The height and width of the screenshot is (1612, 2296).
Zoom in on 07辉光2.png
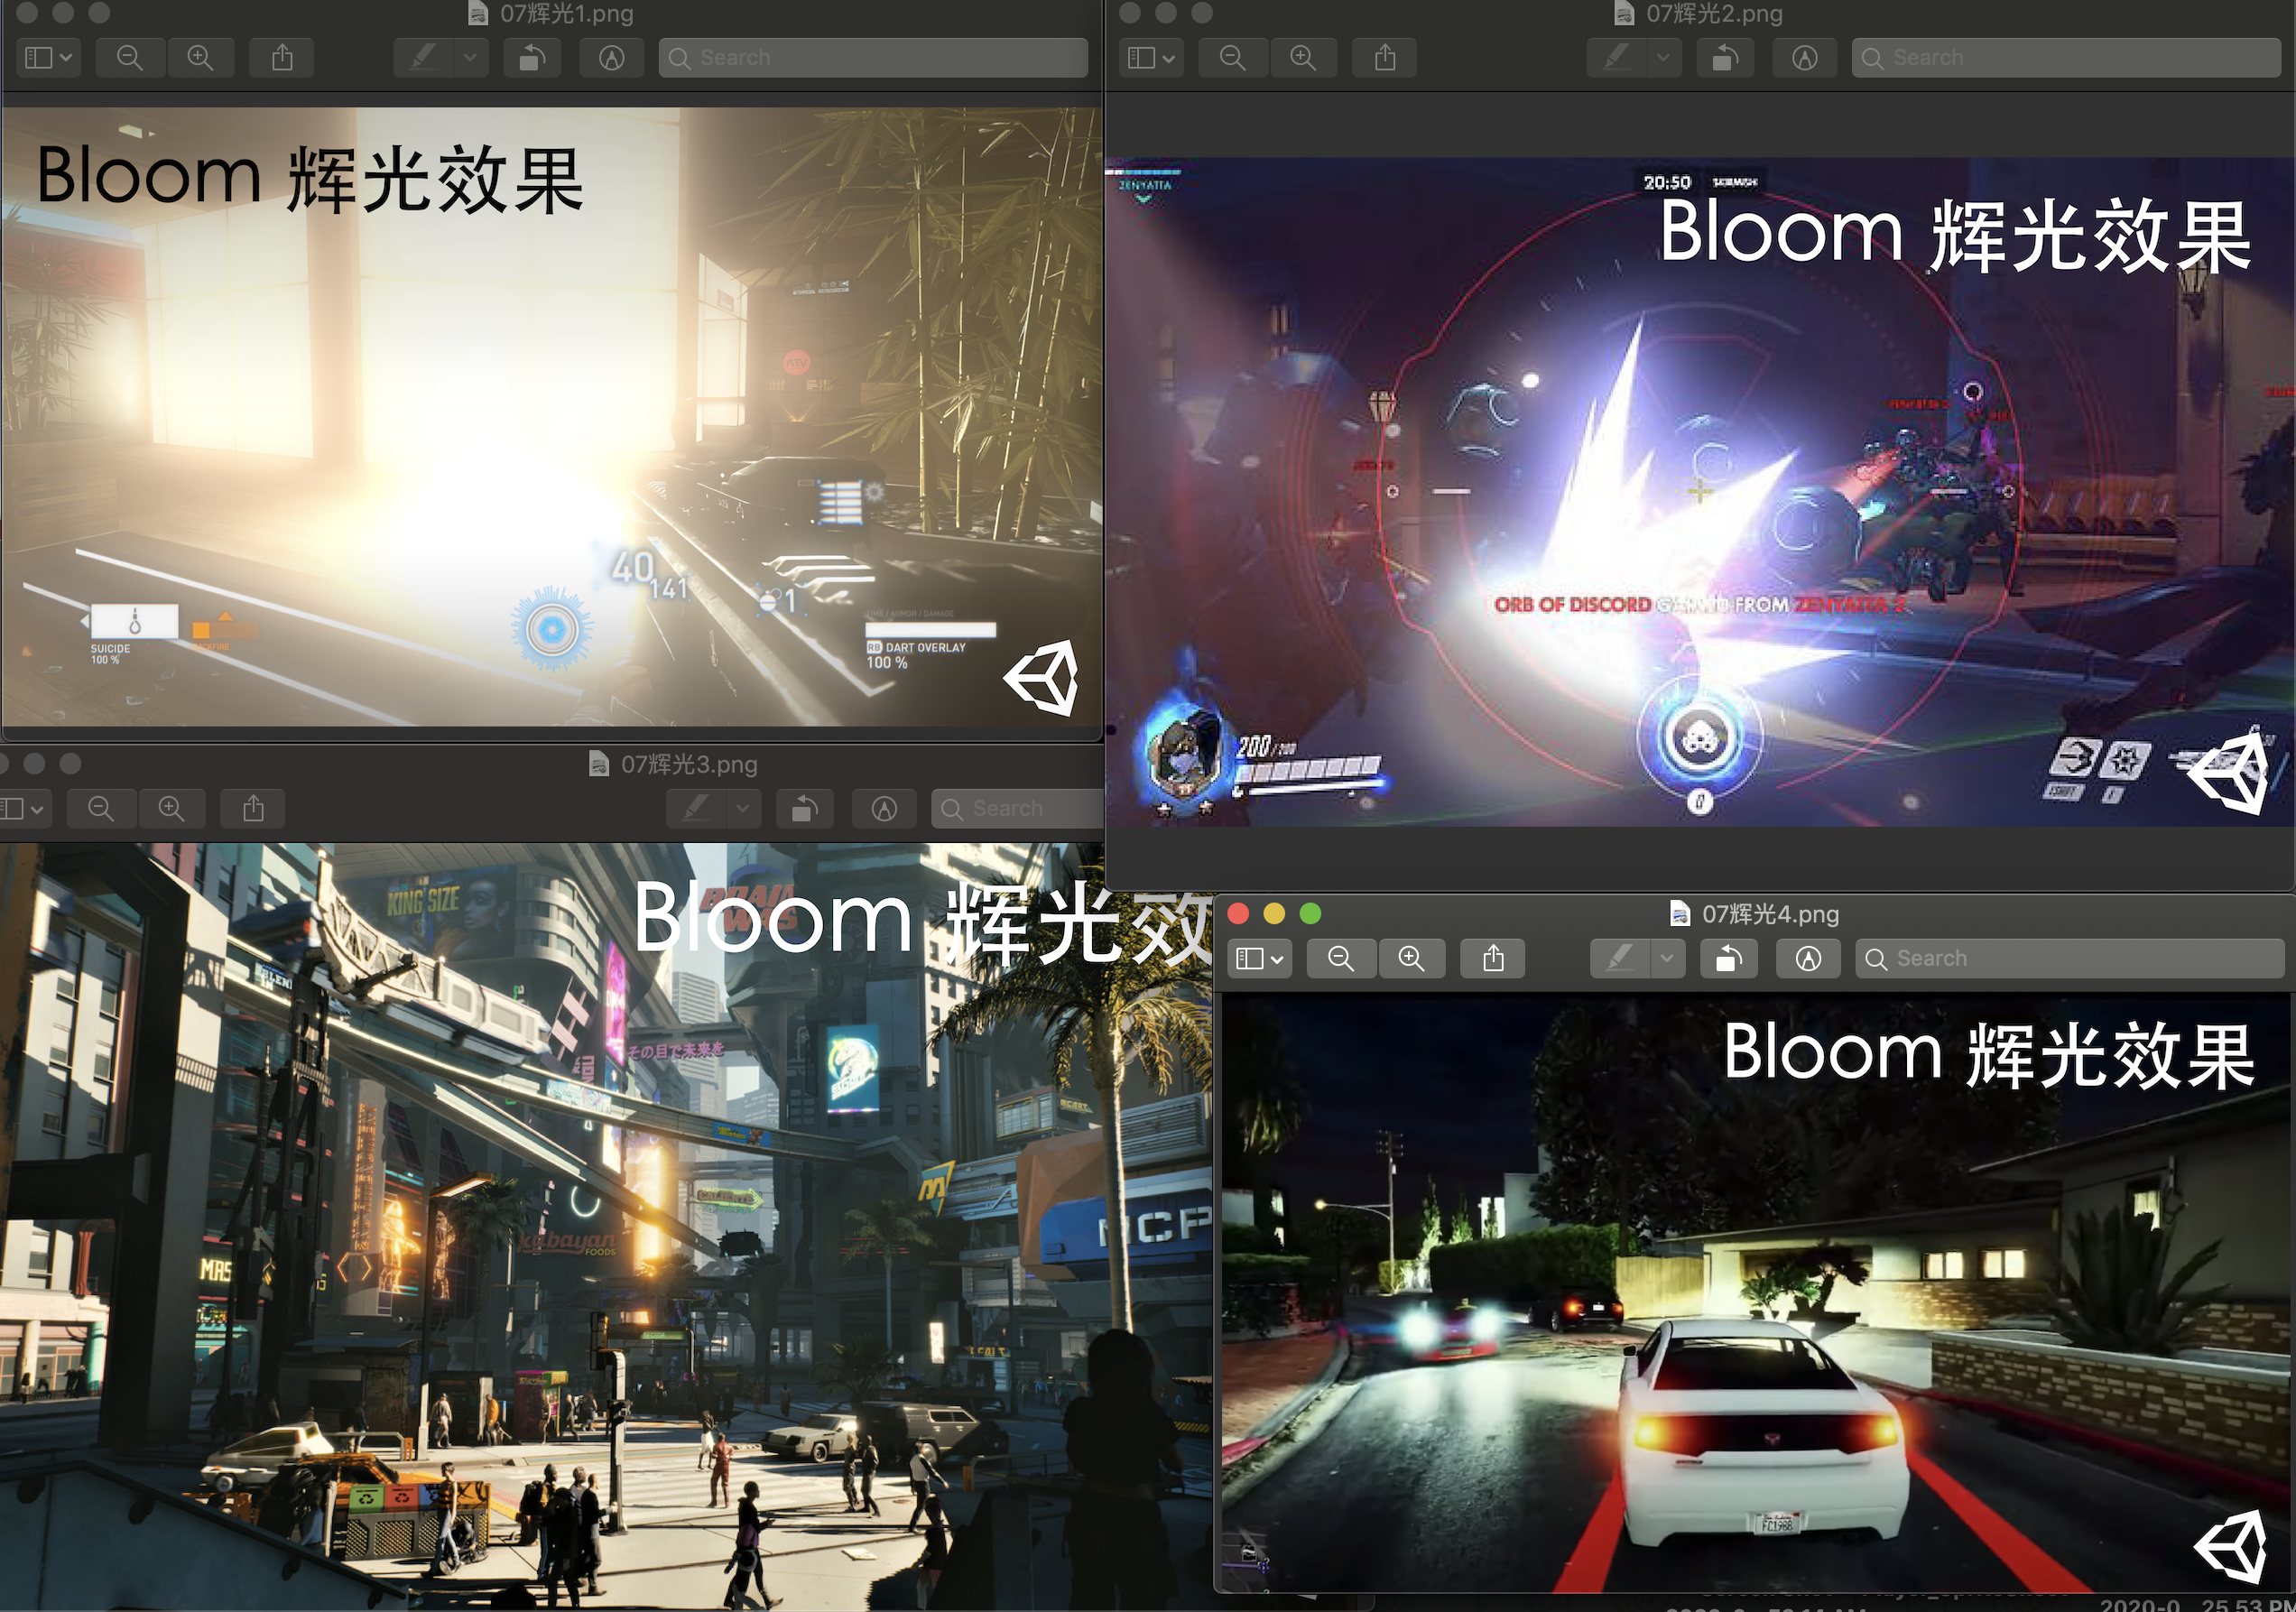(1303, 58)
